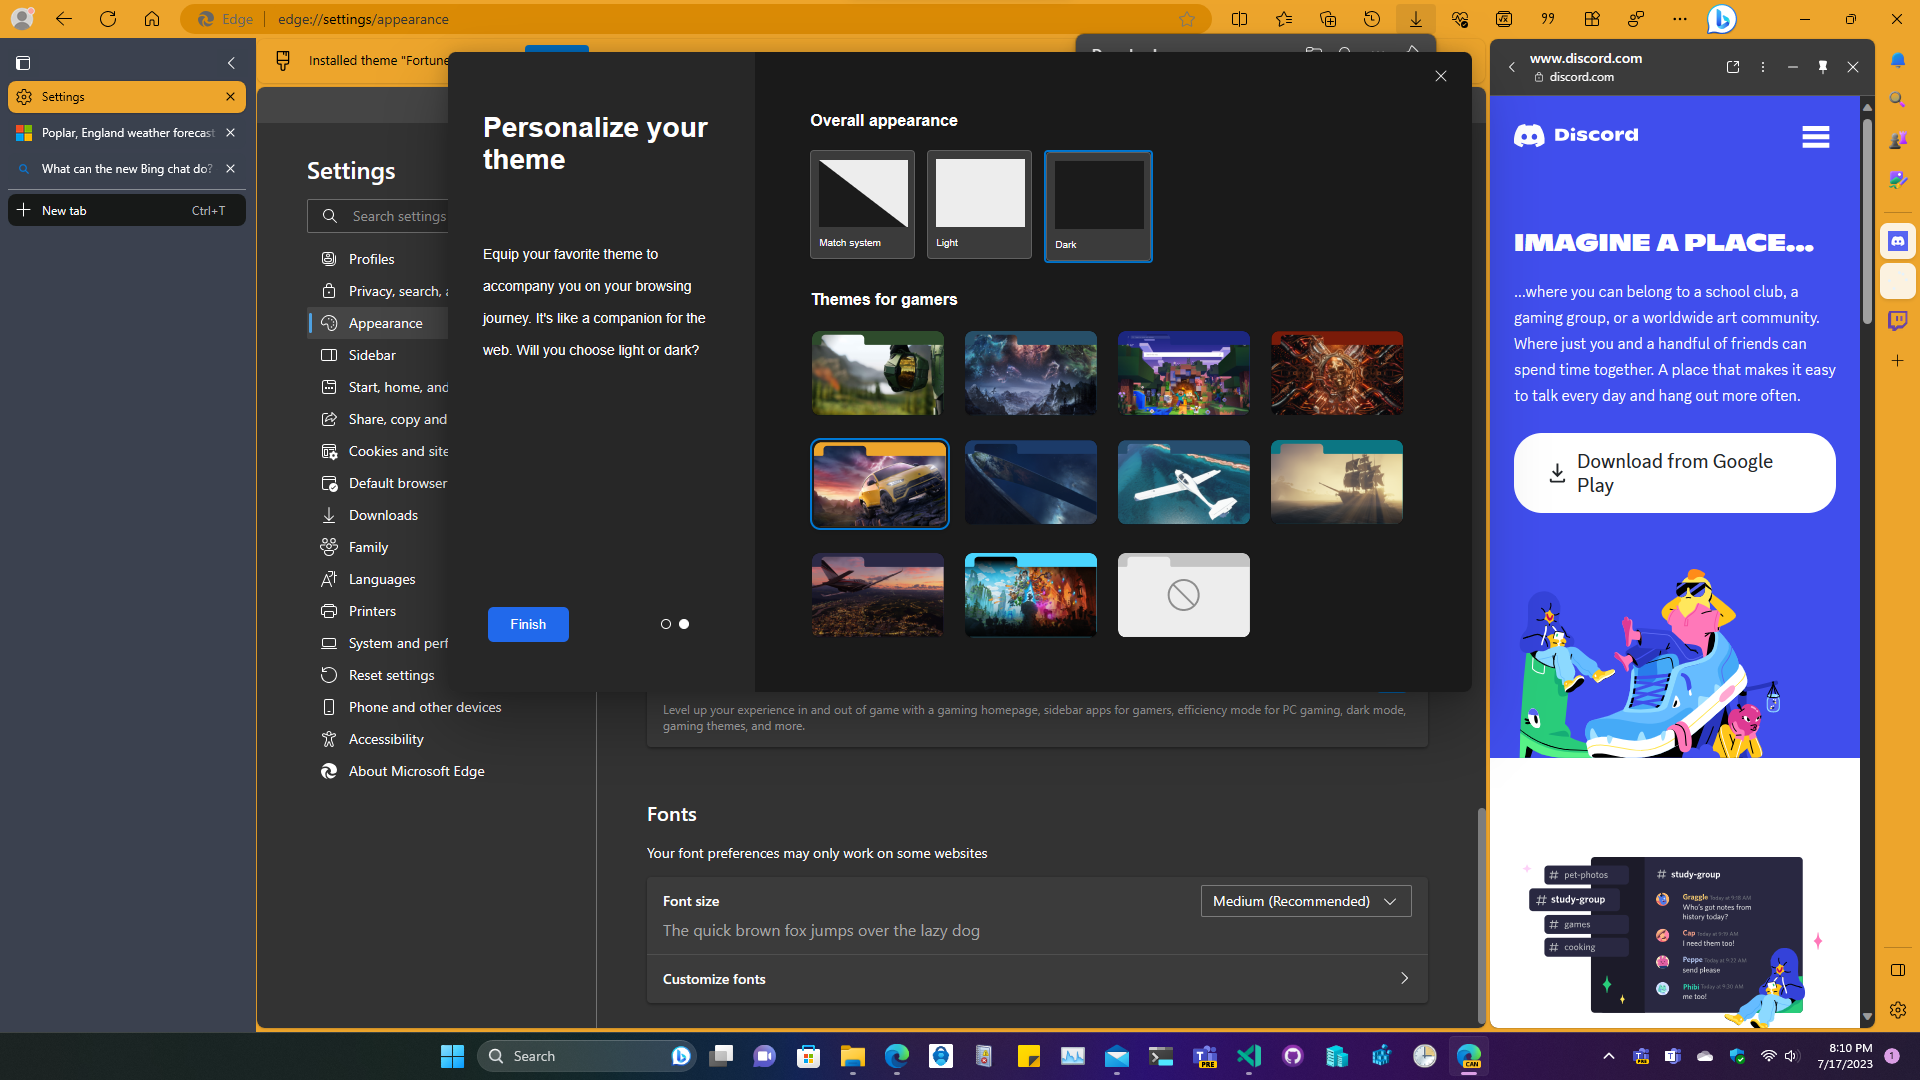The width and height of the screenshot is (1920, 1080).
Task: Open a New tab
Action: (x=126, y=211)
